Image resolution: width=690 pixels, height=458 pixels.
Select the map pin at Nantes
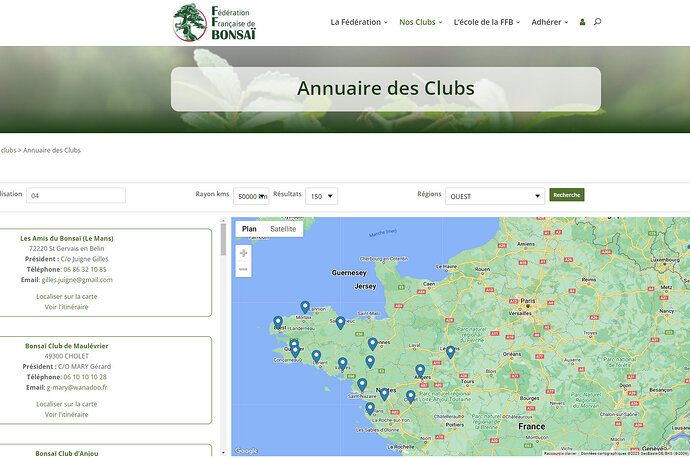384,394
